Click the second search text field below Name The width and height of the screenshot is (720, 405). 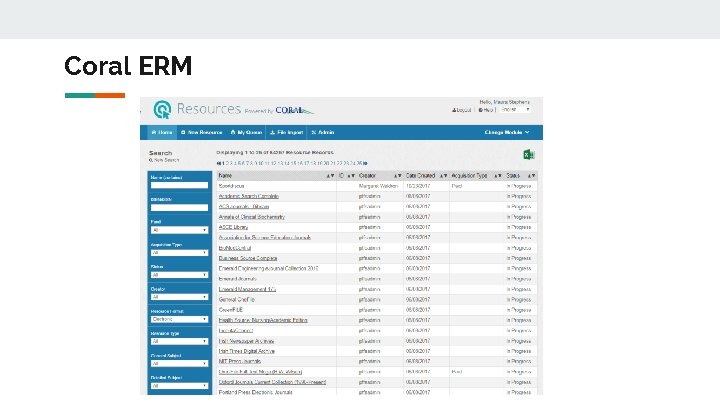pos(180,208)
